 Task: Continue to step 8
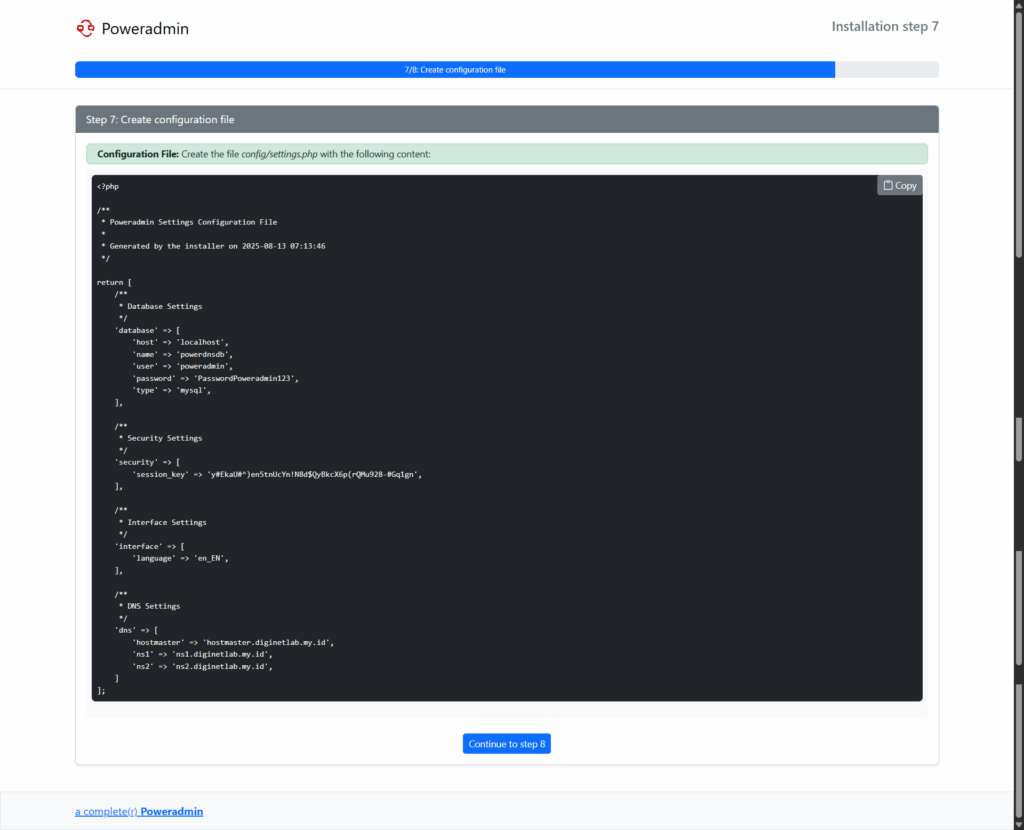507,744
